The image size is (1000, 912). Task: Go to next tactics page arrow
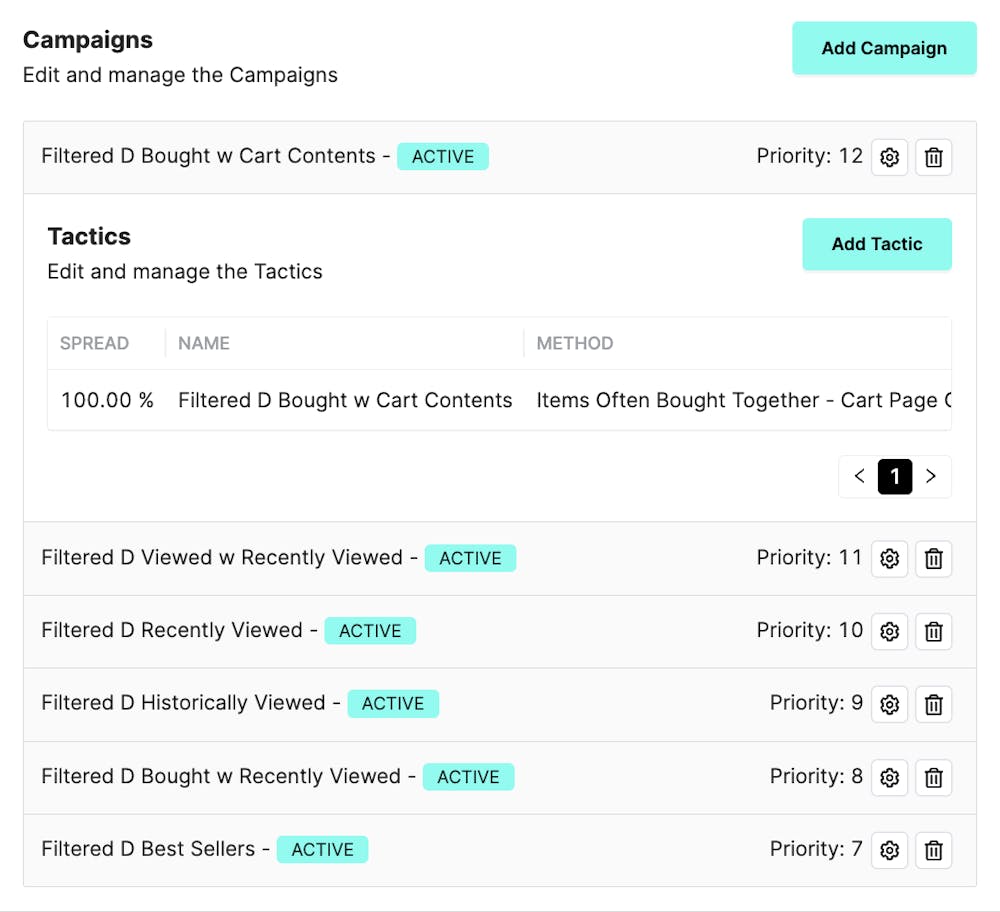coord(931,476)
